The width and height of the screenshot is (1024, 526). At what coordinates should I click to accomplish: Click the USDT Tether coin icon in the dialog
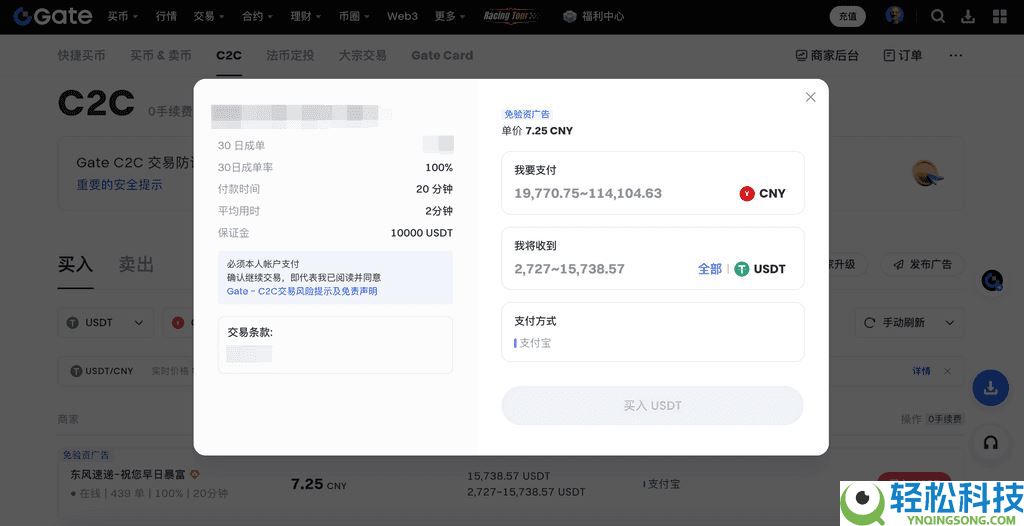741,269
